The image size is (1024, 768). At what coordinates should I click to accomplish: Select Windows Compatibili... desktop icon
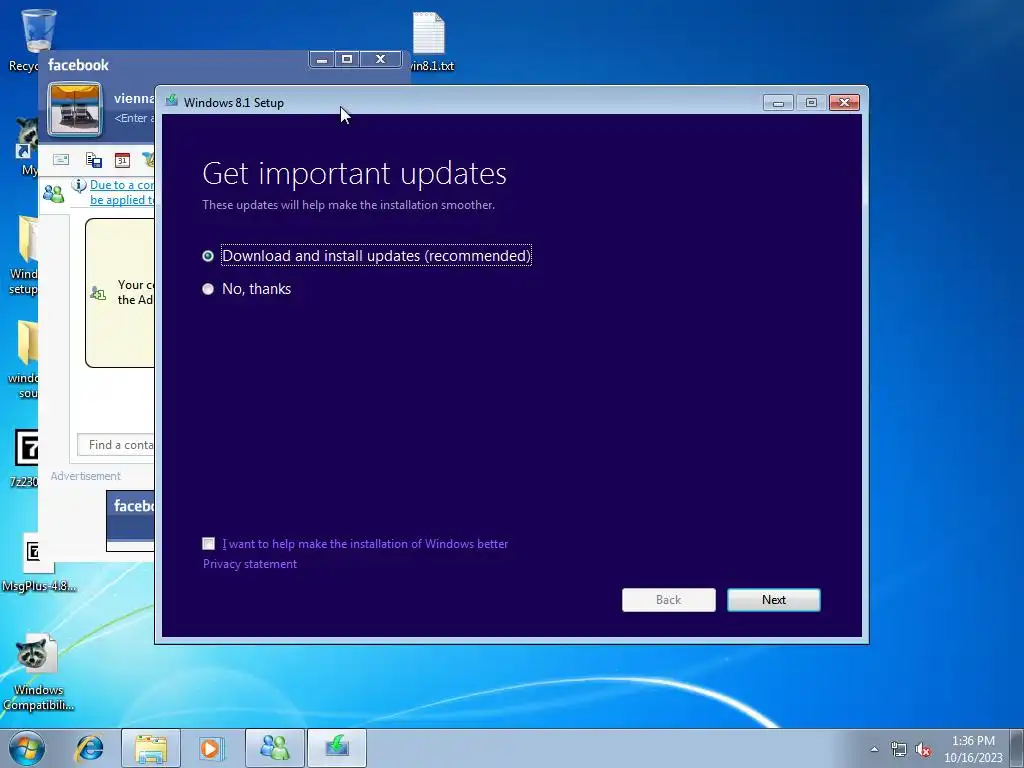pyautogui.click(x=38, y=673)
